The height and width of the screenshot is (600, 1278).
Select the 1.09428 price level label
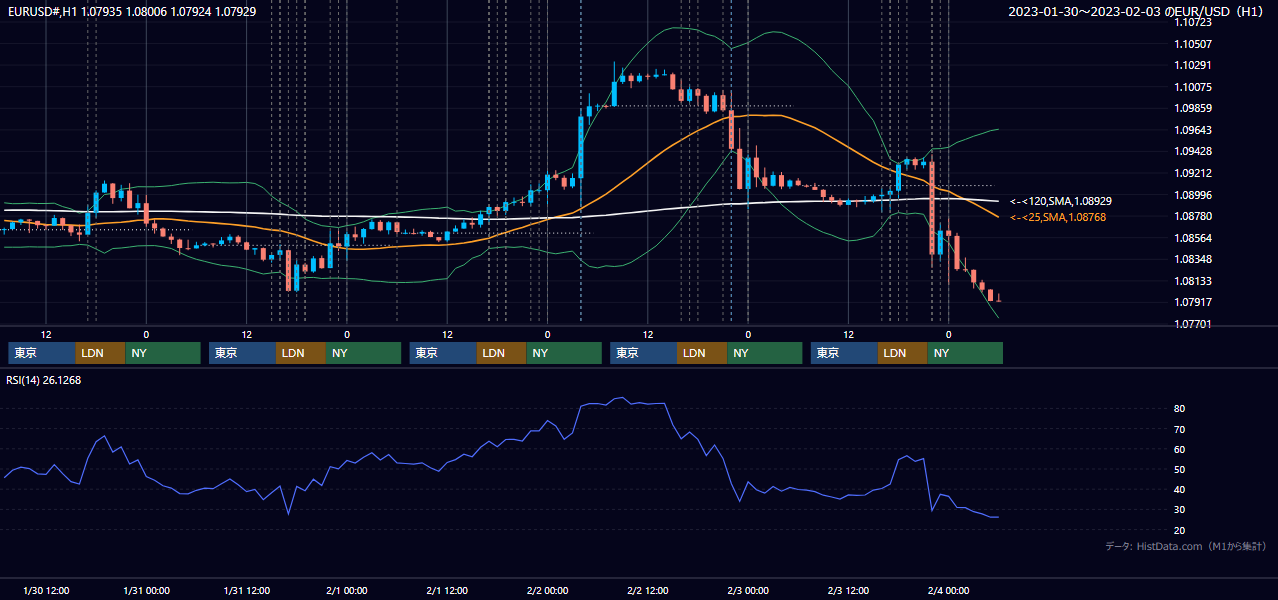point(1193,152)
